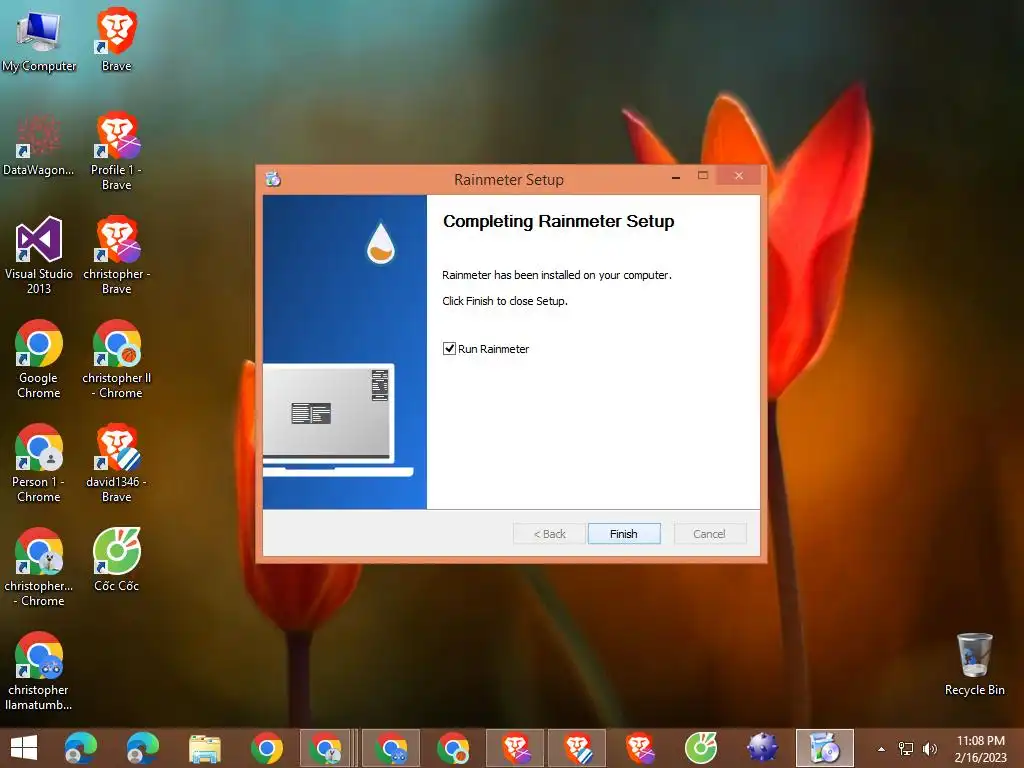Image resolution: width=1024 pixels, height=768 pixels.
Task: Select the david1346 - Brave desktop shortcut
Action: 116,463
